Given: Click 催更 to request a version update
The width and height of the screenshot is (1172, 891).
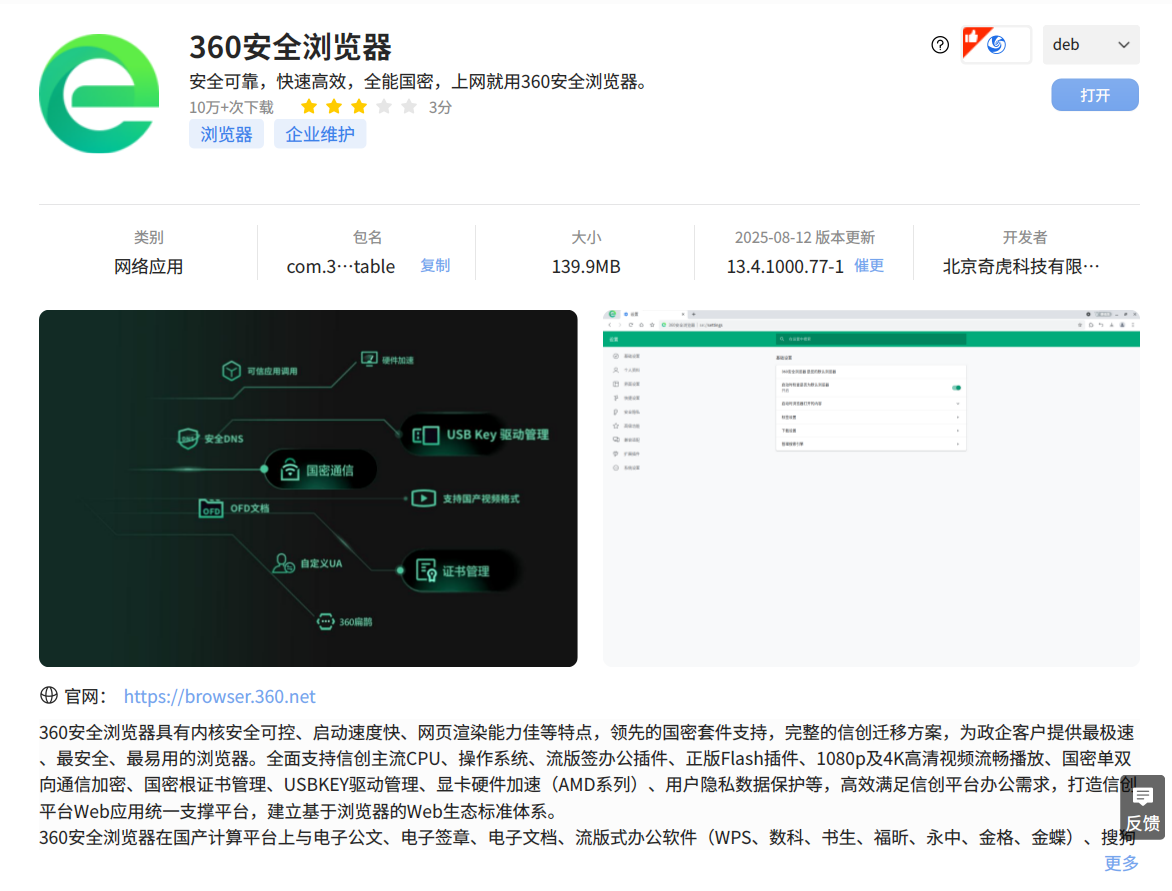Looking at the screenshot, I should [x=868, y=266].
